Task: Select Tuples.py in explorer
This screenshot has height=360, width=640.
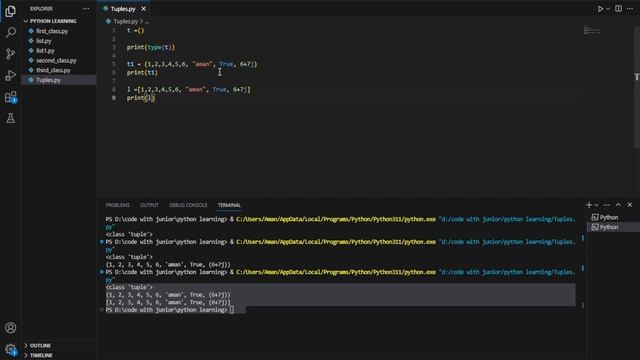Action: point(59,80)
